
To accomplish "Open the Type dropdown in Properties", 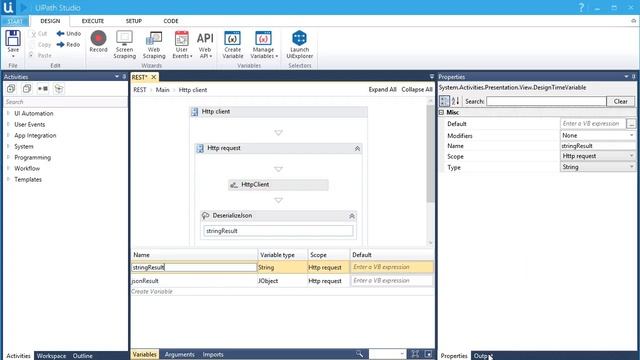I will pyautogui.click(x=631, y=167).
